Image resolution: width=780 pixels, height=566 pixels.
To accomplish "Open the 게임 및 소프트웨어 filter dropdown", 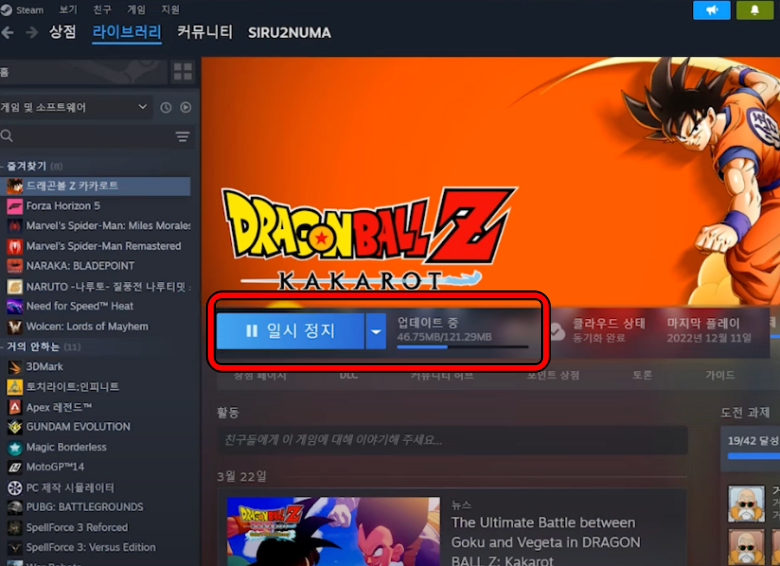I will [75, 107].
